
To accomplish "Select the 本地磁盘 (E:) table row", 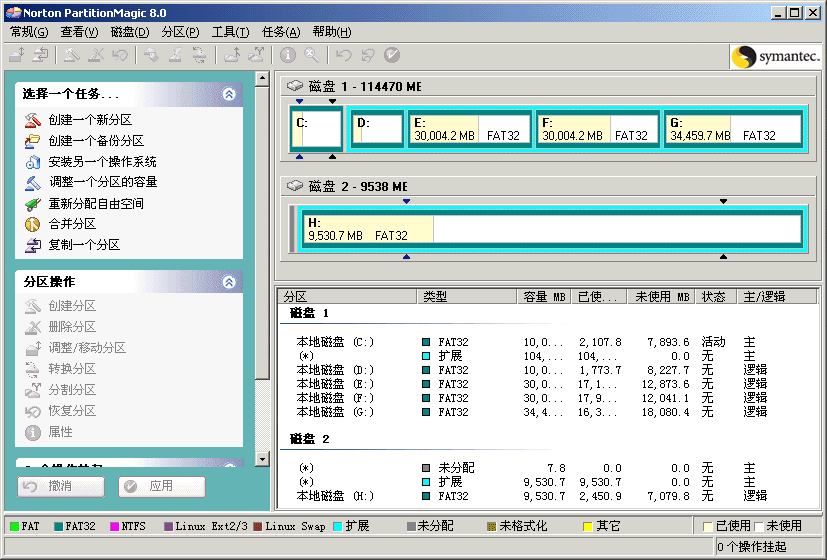I will pyautogui.click(x=549, y=384).
